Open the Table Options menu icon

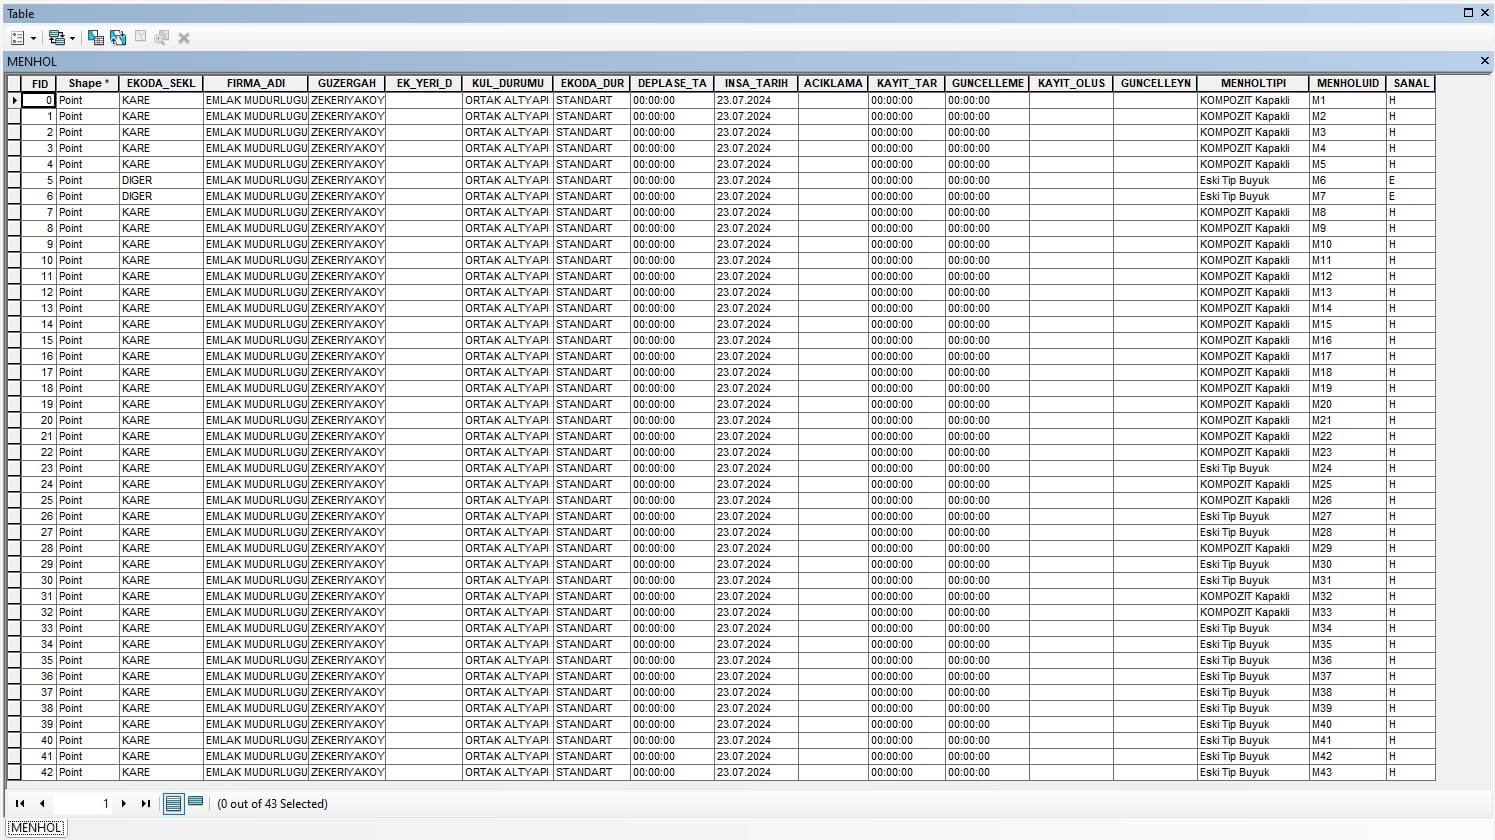17,38
